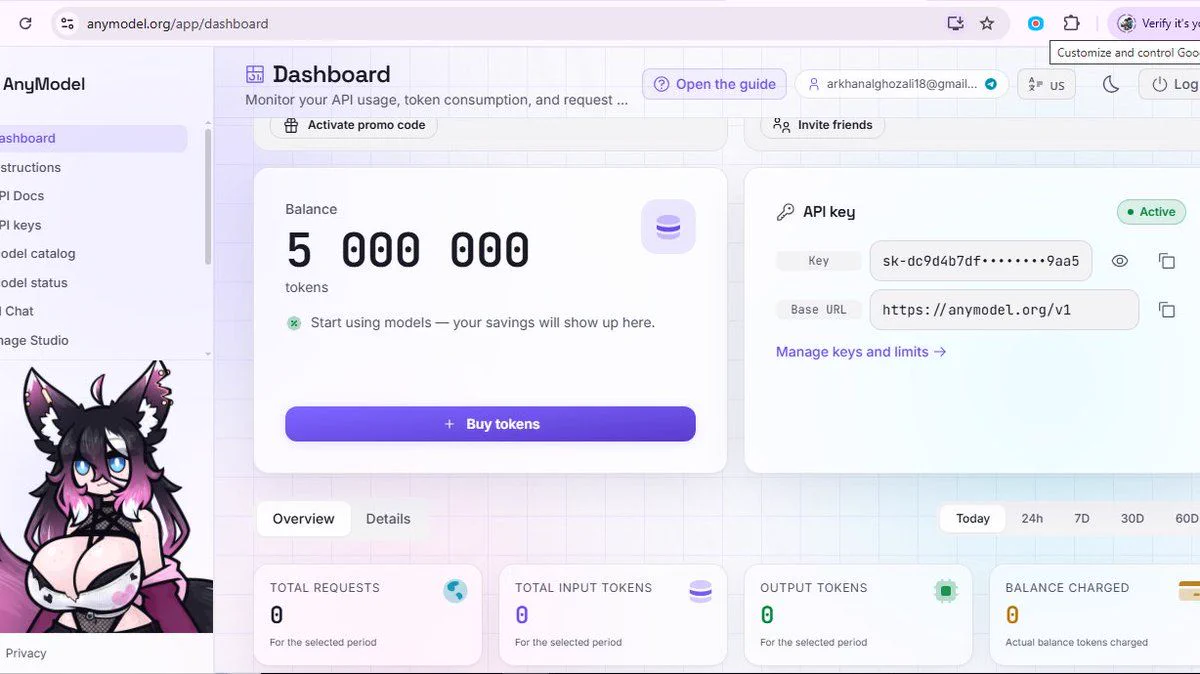Viewport: 1200px width, 674px height.
Task: Click the Buy tokens button
Action: pyautogui.click(x=490, y=424)
